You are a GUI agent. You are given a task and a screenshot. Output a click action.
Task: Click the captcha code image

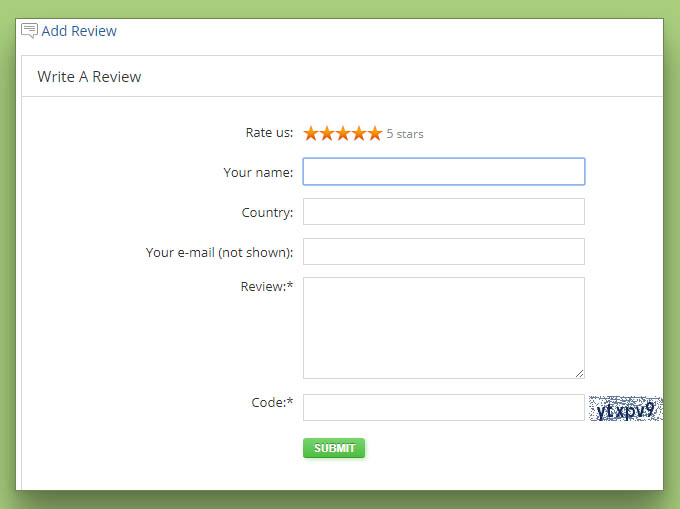point(625,409)
